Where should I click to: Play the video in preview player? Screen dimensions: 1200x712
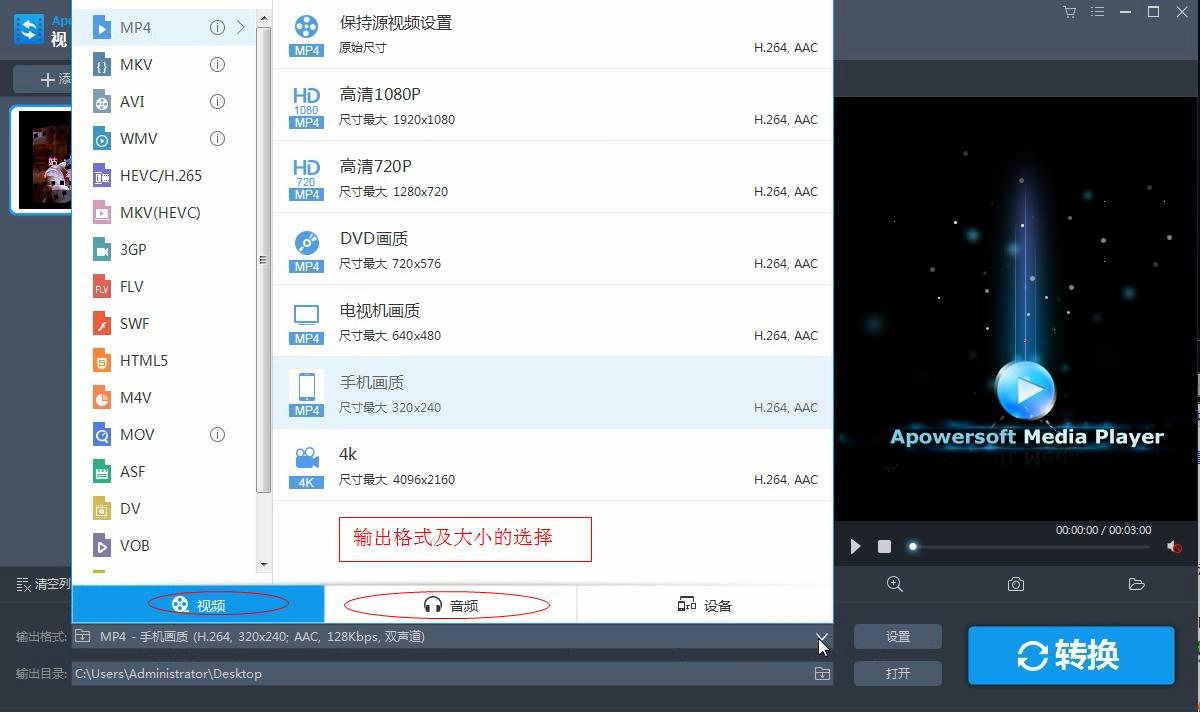(855, 546)
